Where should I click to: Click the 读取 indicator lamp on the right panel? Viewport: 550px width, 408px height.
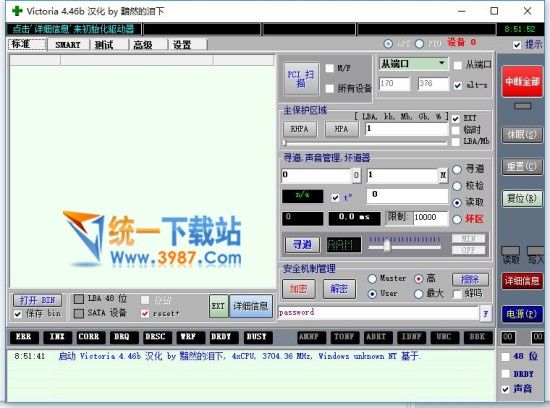click(510, 250)
